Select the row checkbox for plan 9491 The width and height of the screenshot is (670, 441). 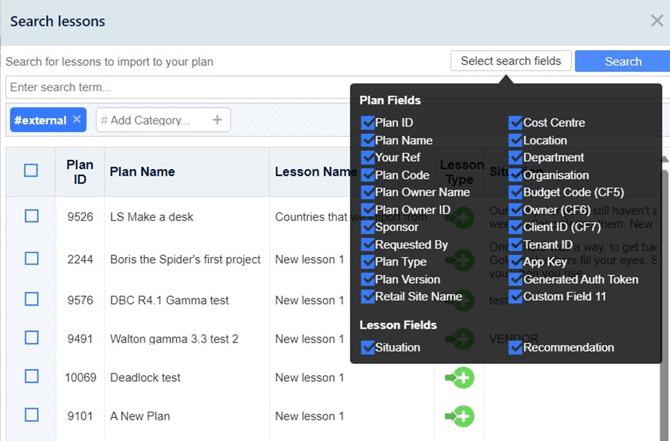pyautogui.click(x=31, y=338)
